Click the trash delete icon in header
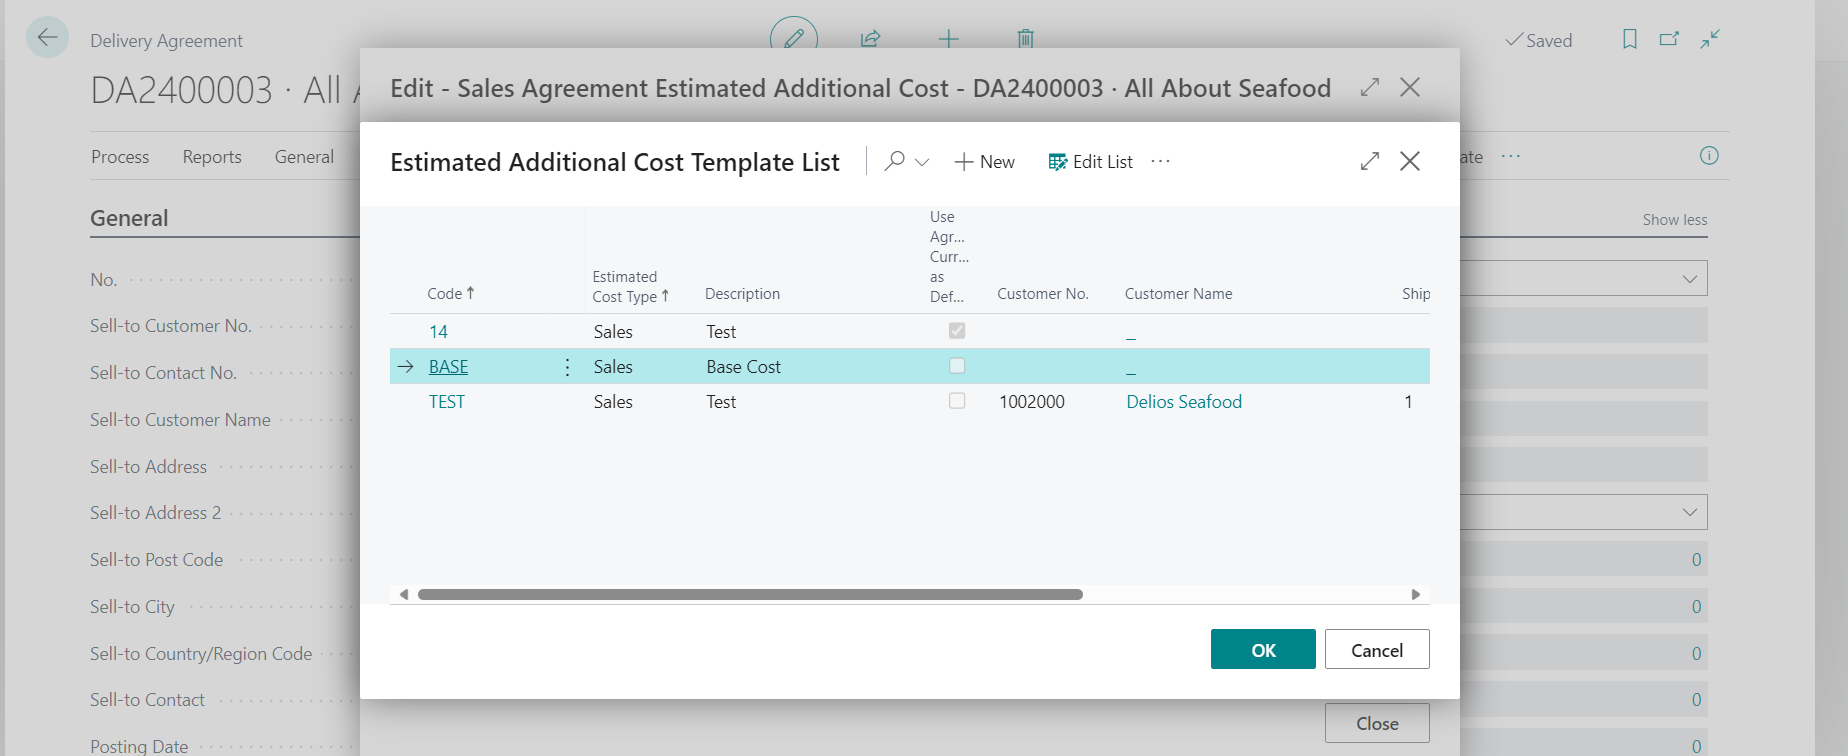Viewport: 1848px width, 756px height. (1025, 39)
